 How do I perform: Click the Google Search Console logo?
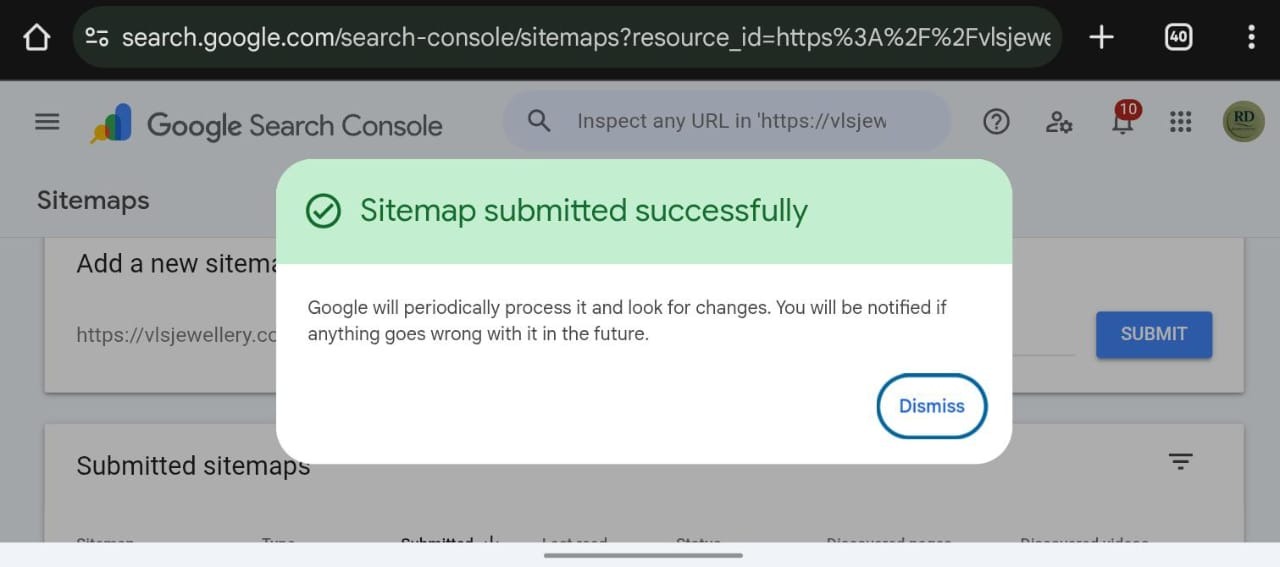point(266,125)
